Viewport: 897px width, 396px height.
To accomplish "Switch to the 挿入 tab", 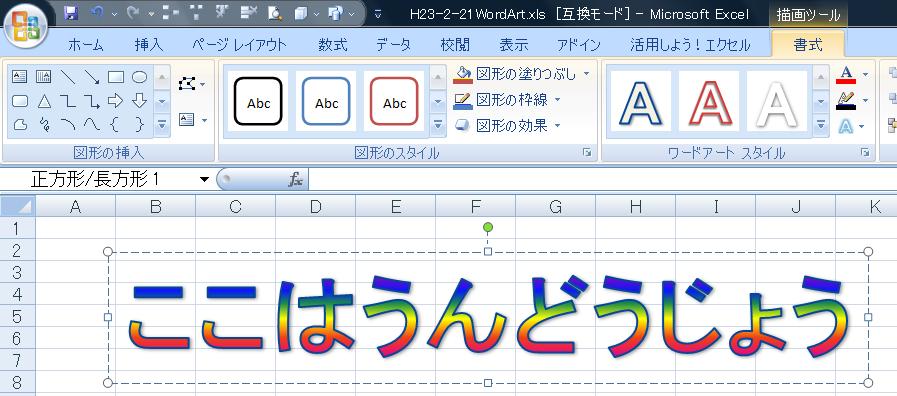I will click(x=149, y=45).
